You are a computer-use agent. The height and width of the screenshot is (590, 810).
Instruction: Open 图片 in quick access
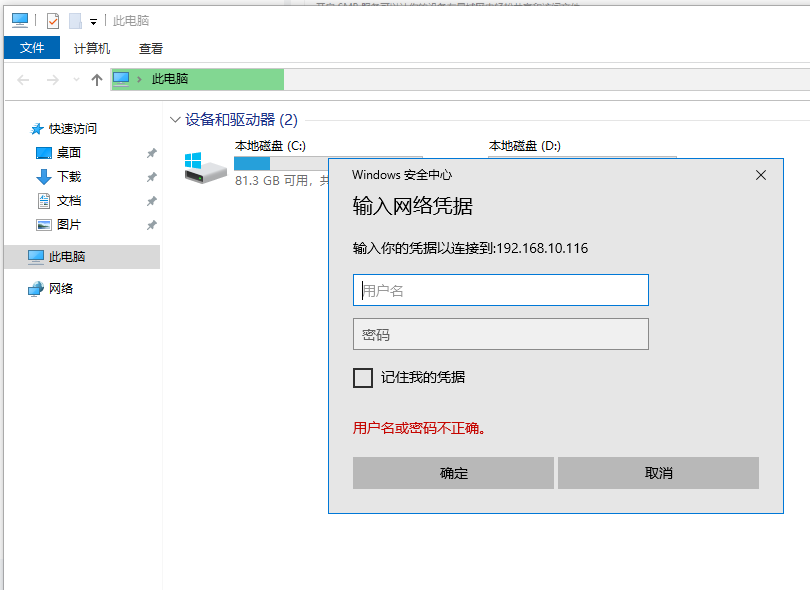point(69,225)
